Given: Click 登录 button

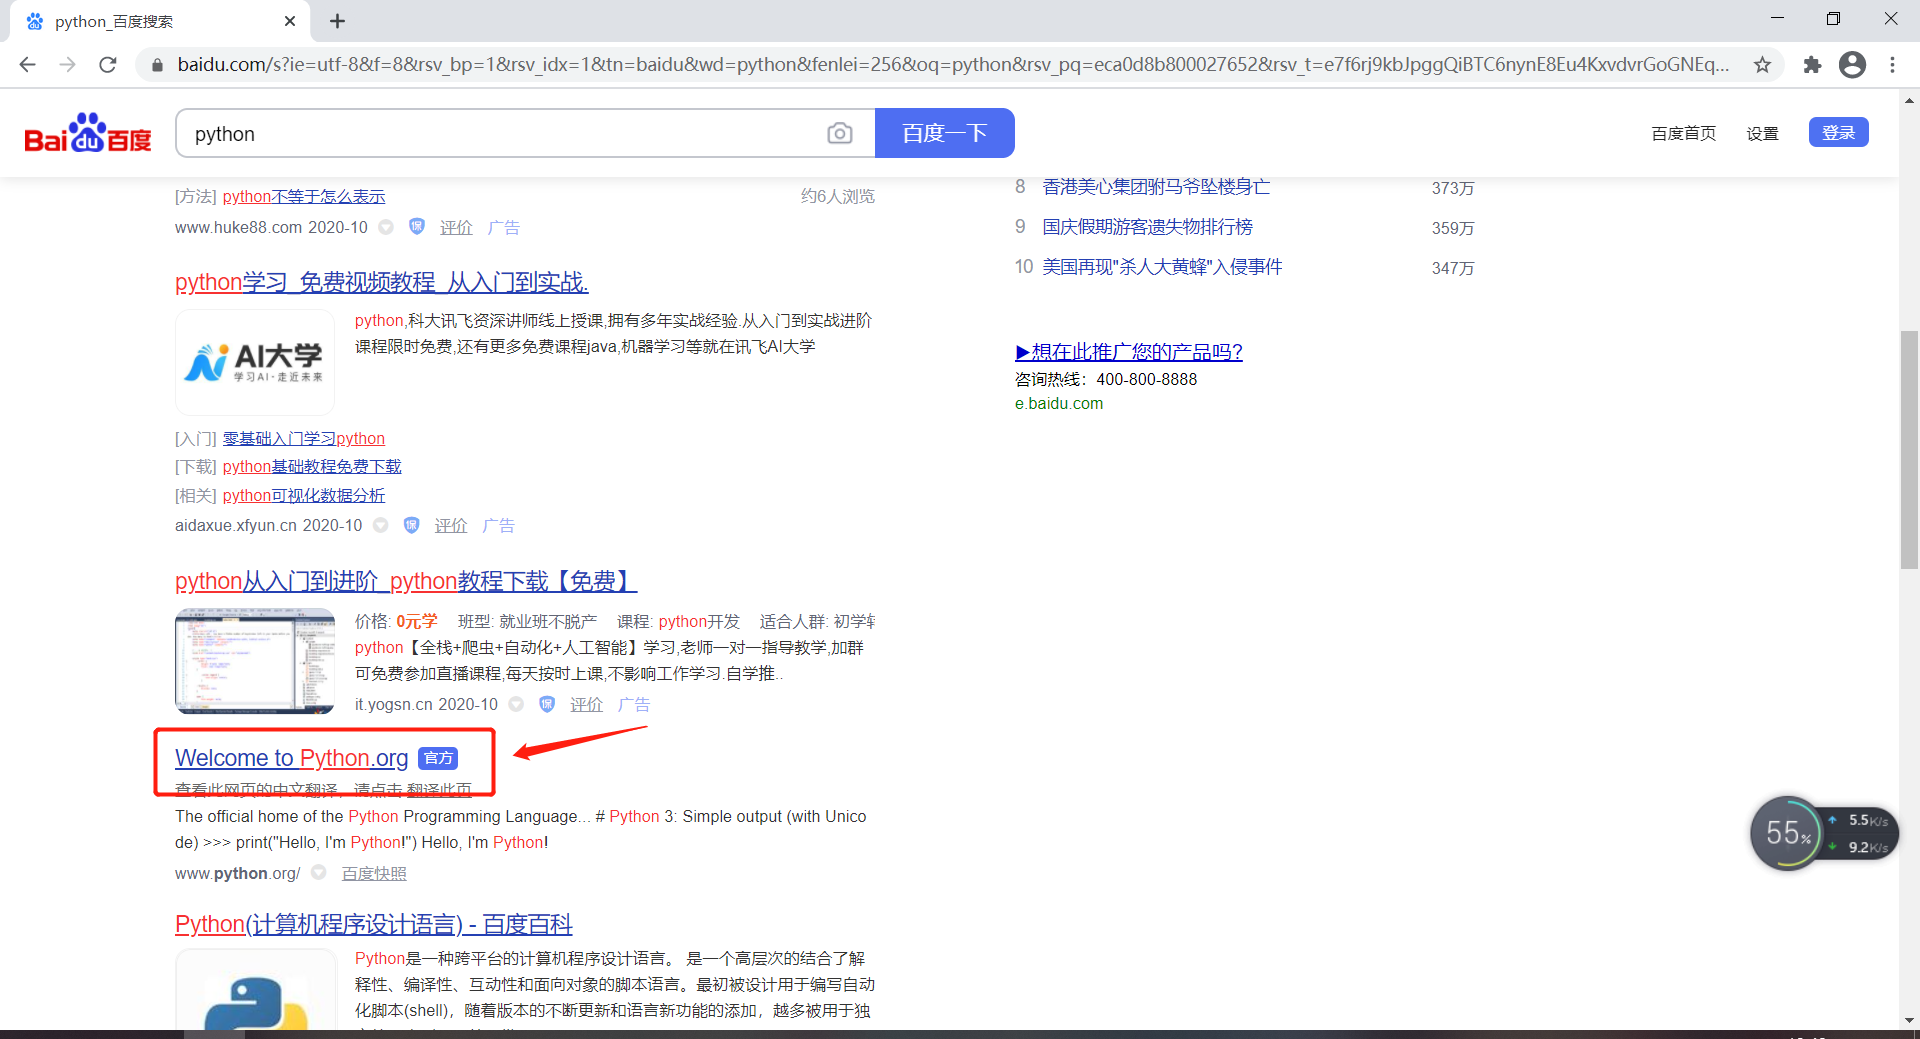Looking at the screenshot, I should (1838, 132).
